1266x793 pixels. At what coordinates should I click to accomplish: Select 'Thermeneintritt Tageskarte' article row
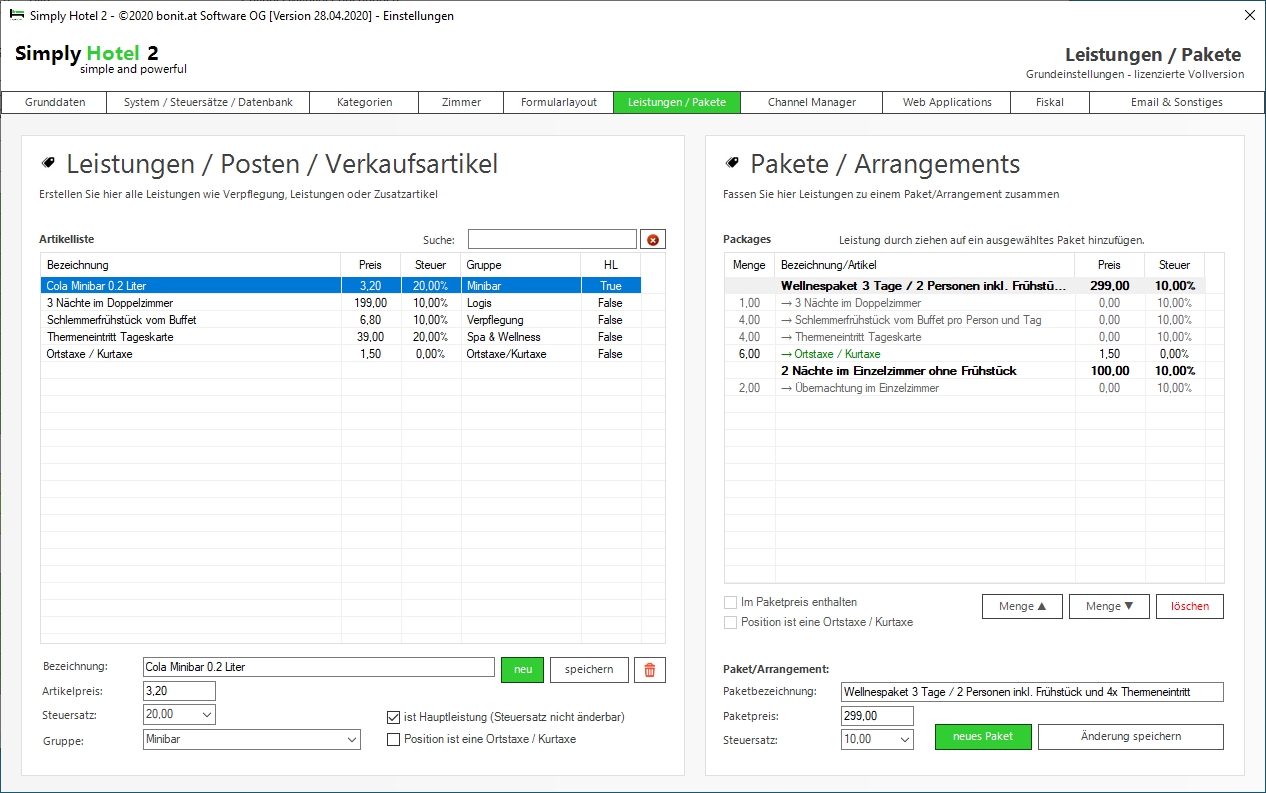tap(341, 337)
